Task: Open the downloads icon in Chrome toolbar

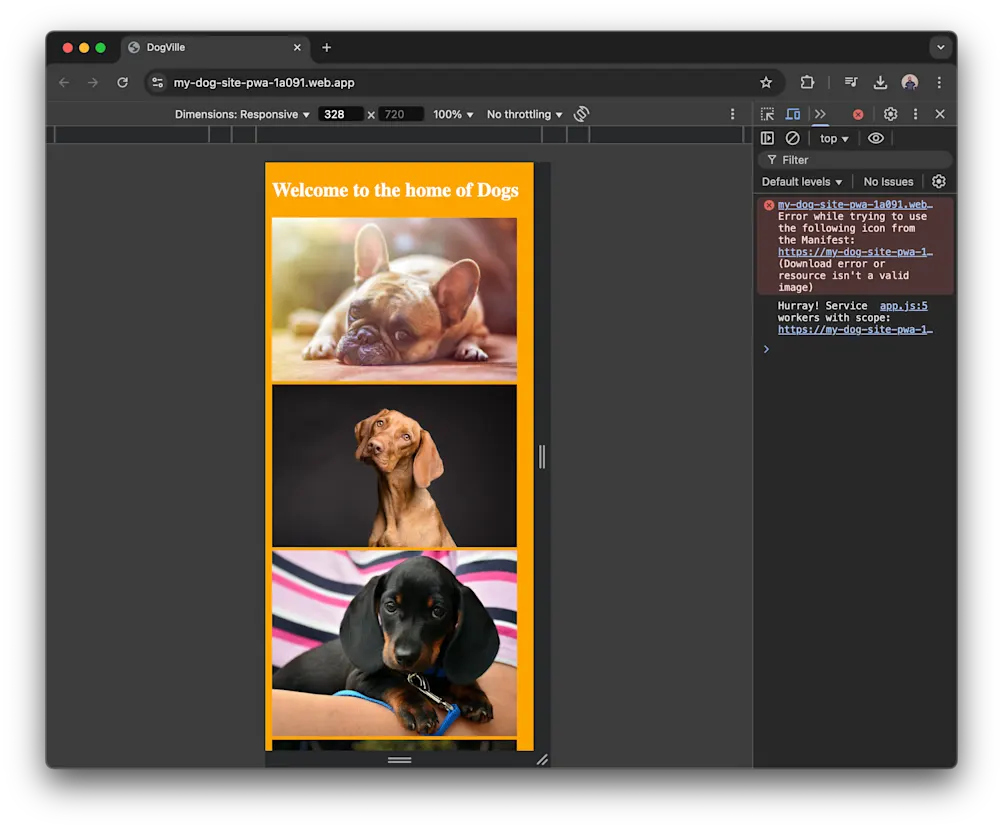Action: point(879,83)
